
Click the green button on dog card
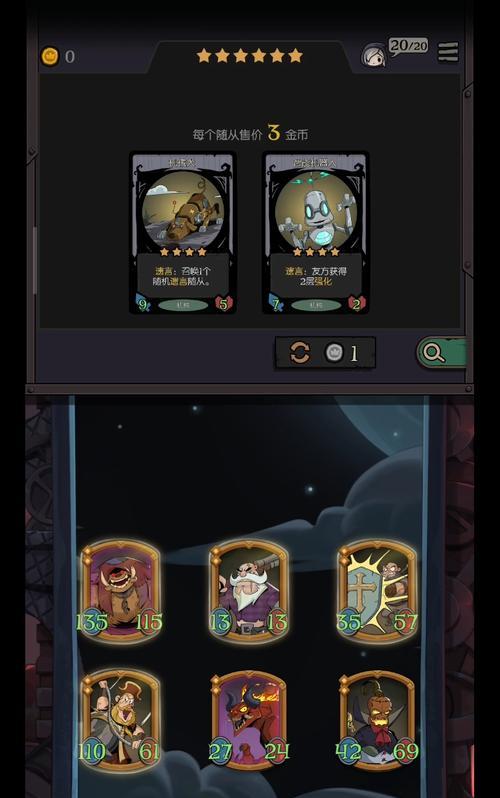183,305
